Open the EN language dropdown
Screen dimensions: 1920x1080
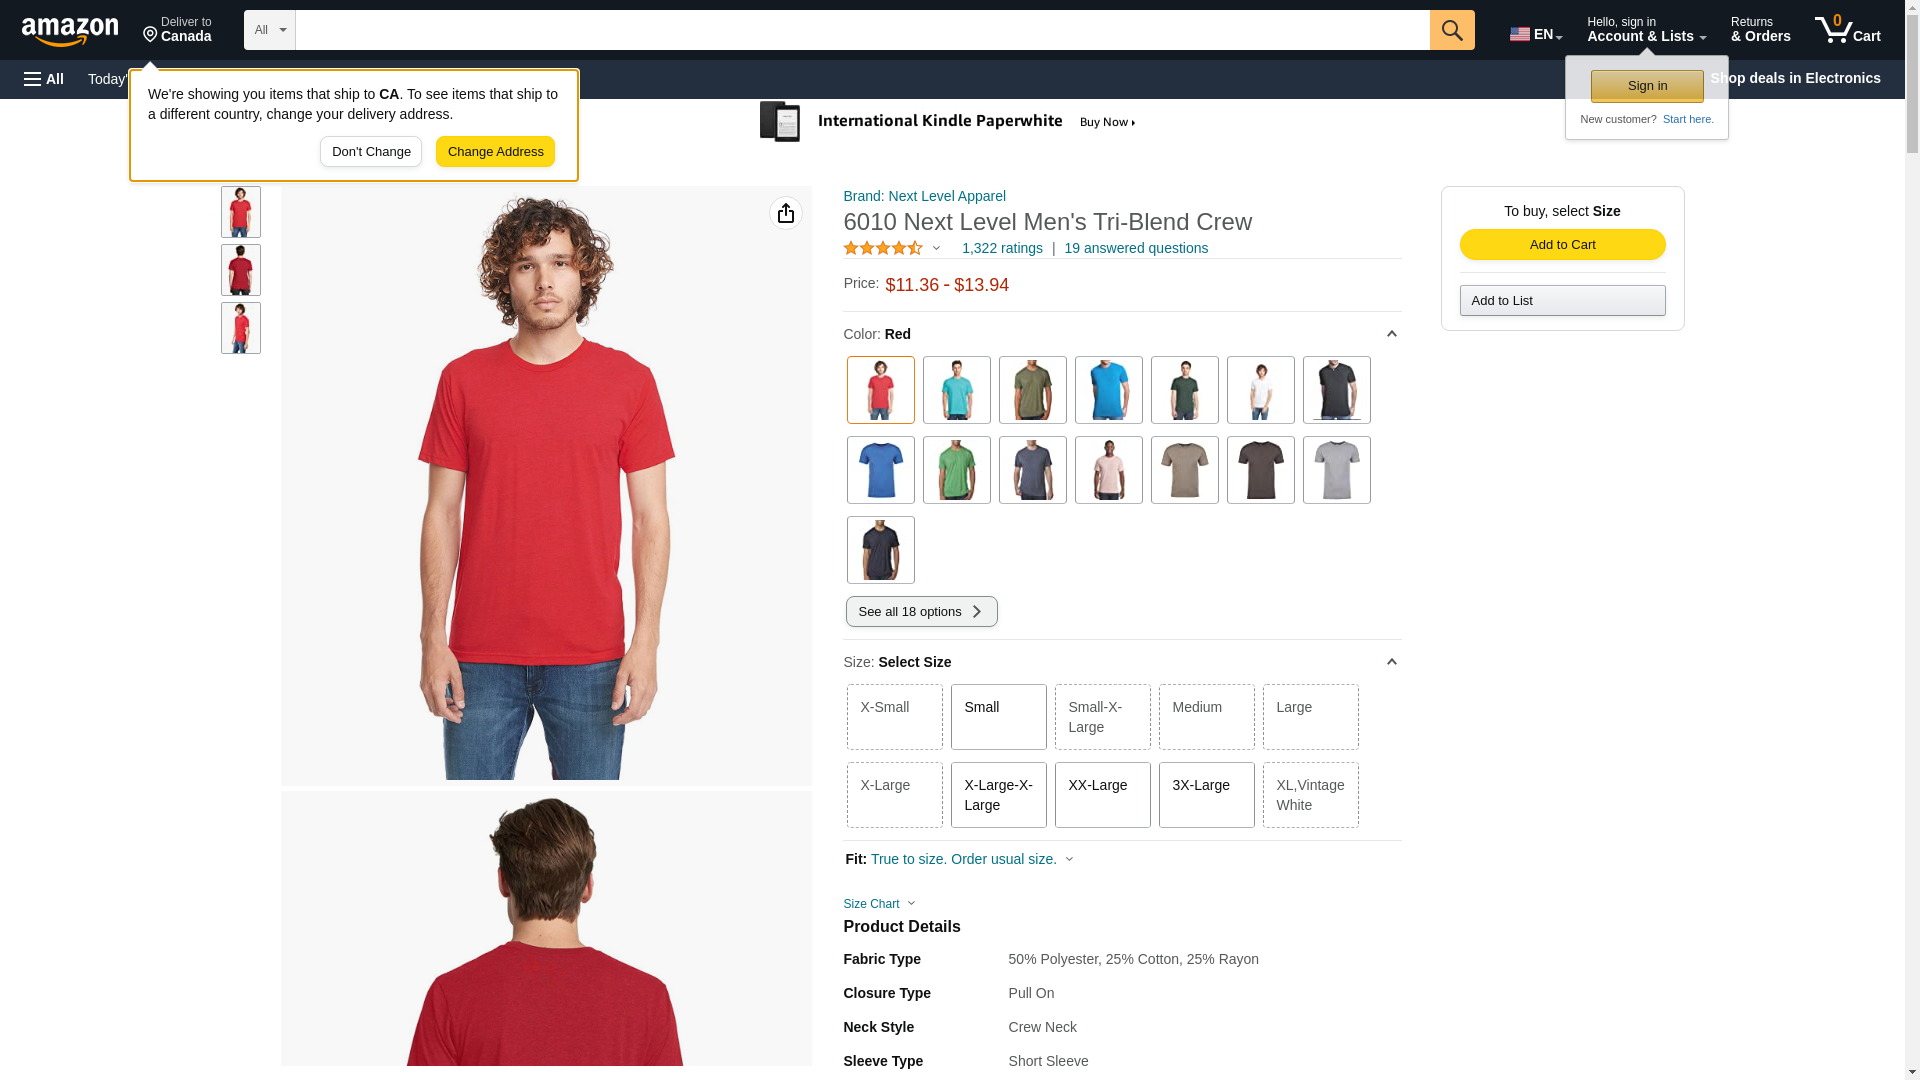click(x=1536, y=34)
